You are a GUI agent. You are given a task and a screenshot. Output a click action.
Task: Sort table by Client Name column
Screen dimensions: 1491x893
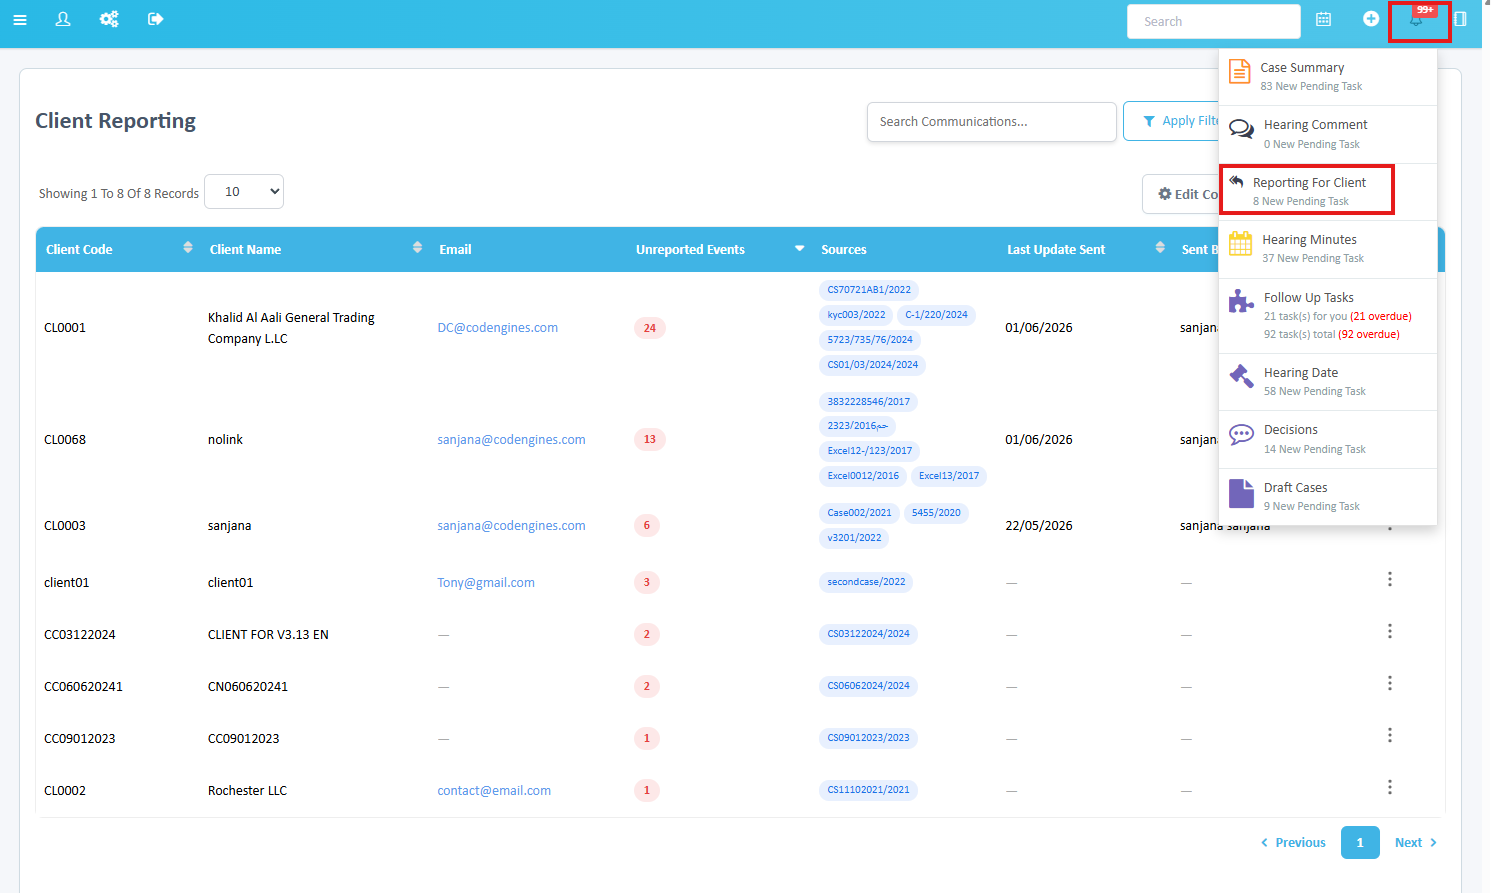(417, 248)
